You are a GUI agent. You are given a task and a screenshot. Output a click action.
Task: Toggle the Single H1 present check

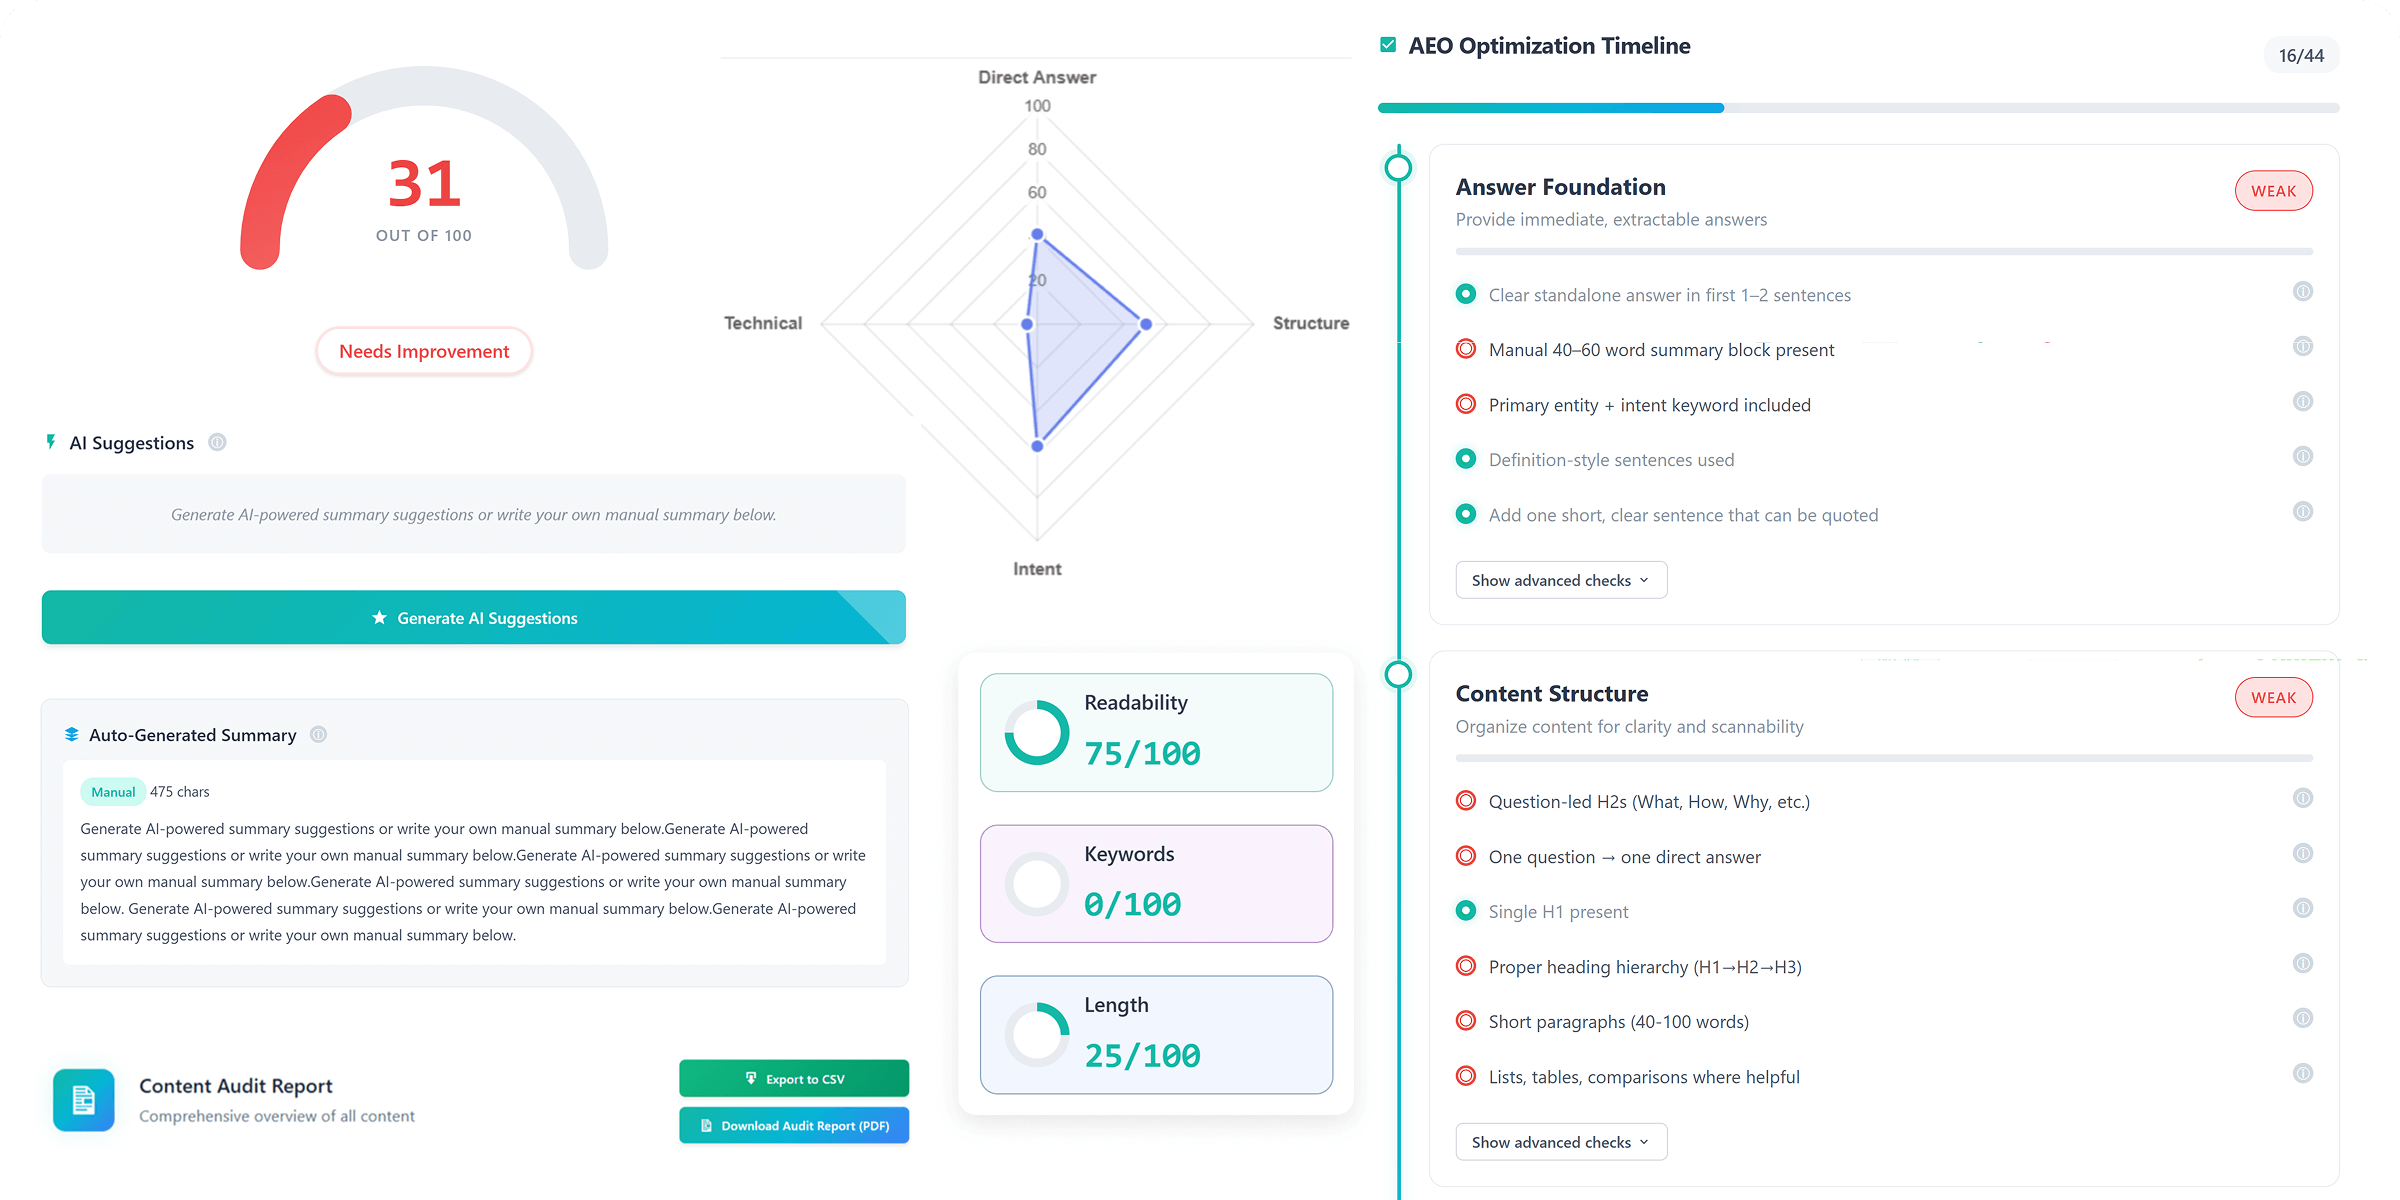tap(1466, 910)
